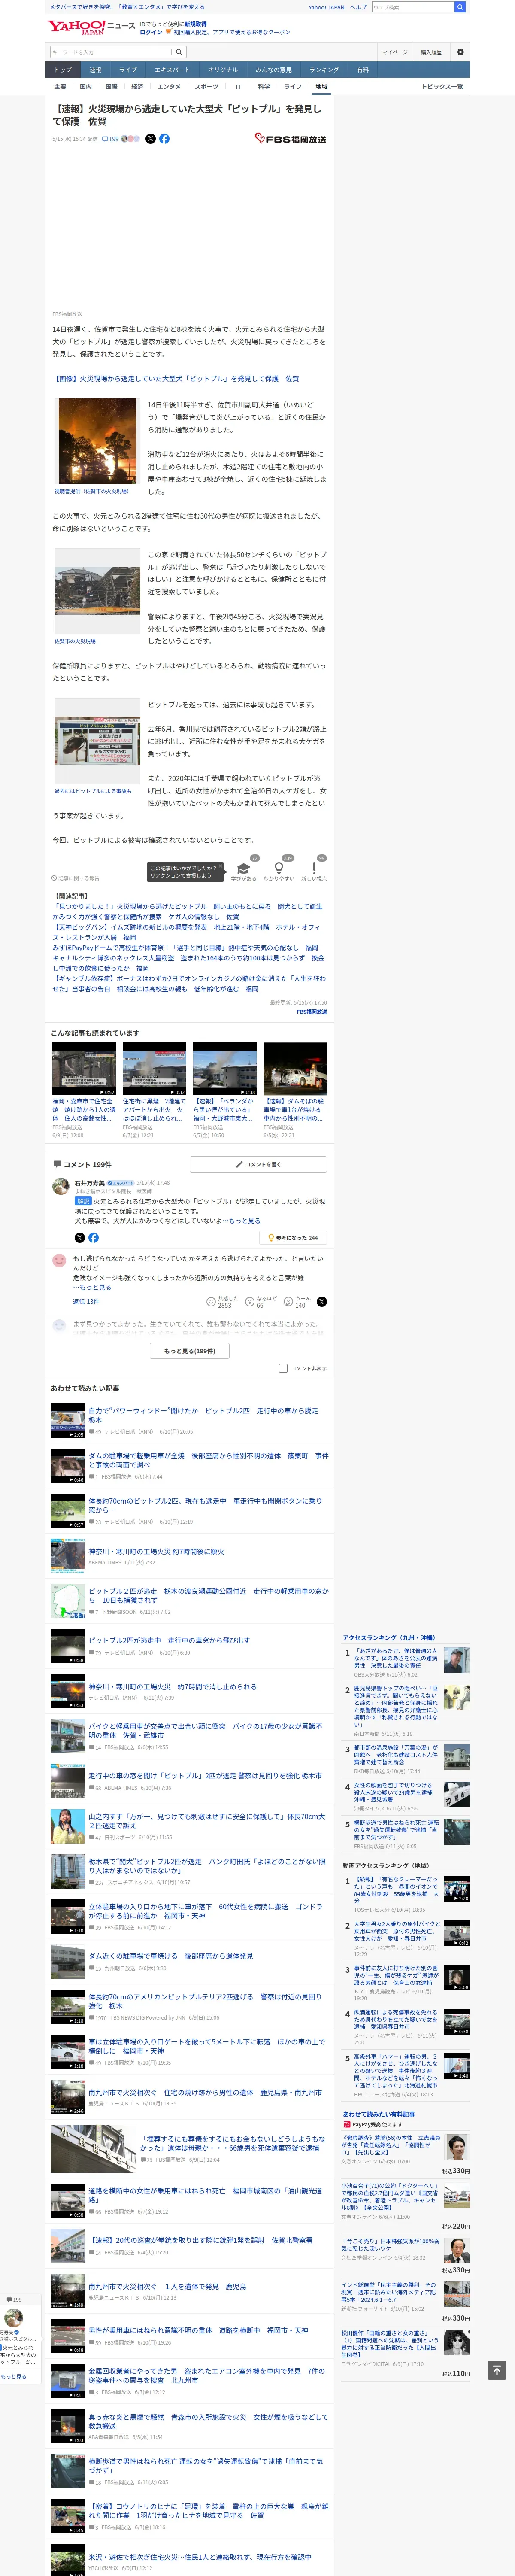
Task: Open the 199 comments bubble under headline
Action: coord(110,139)
